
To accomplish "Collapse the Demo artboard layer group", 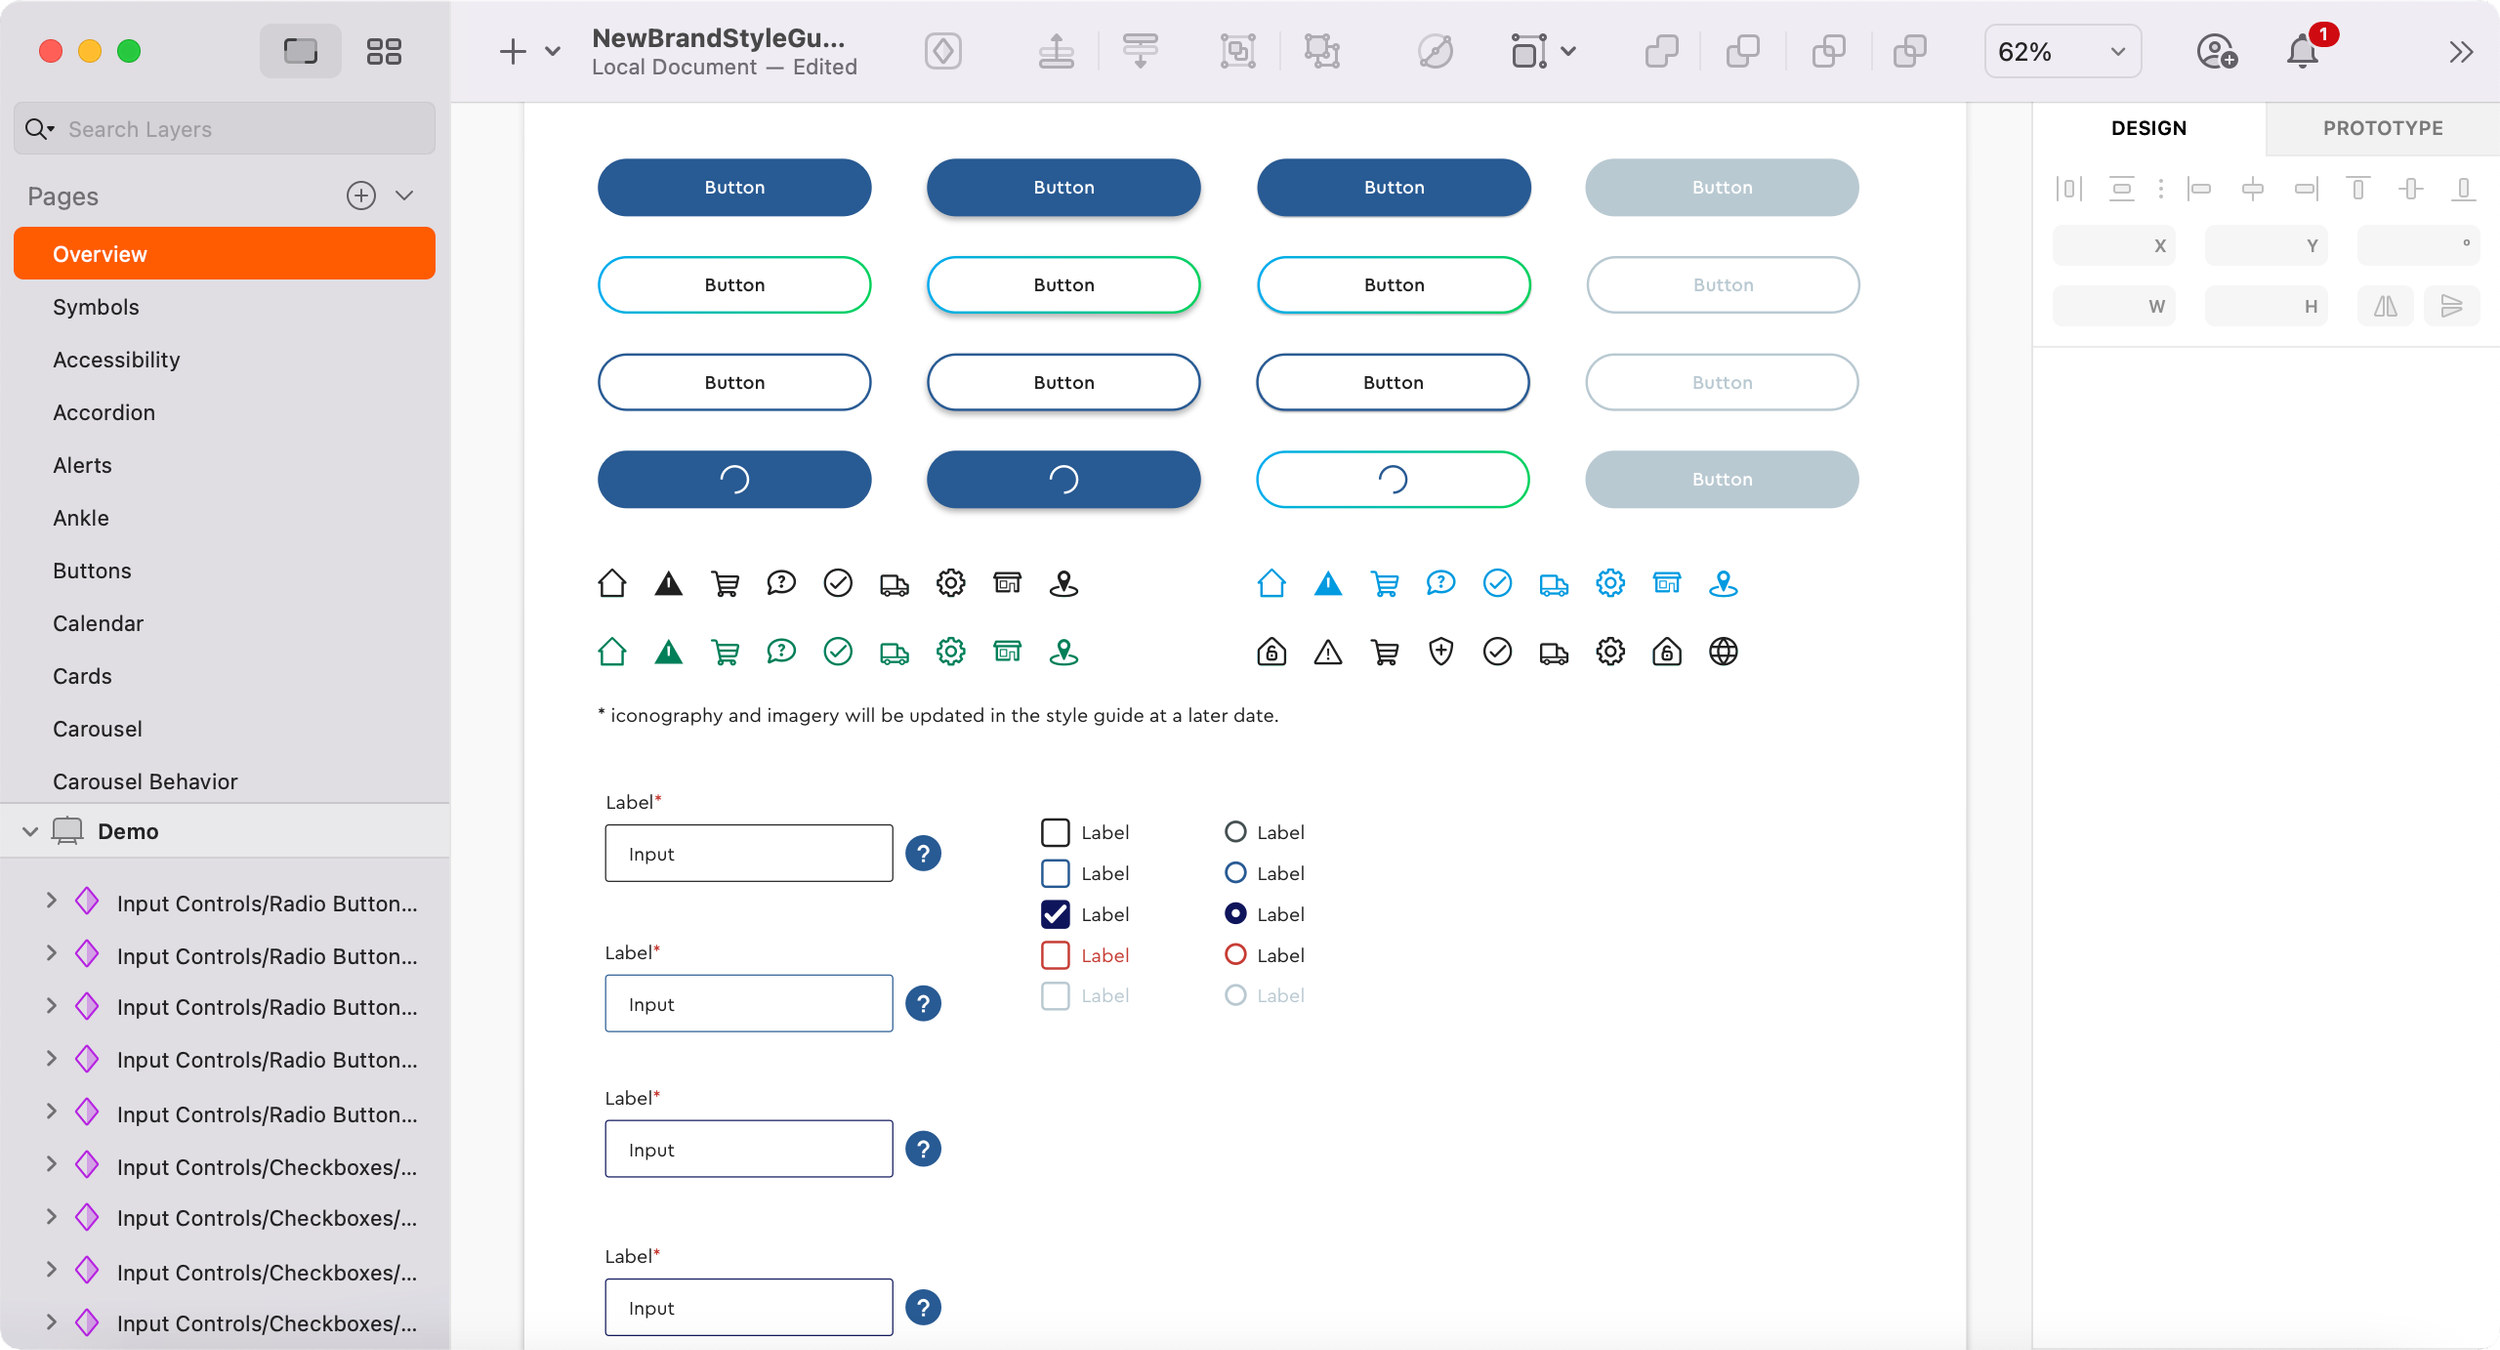I will 30,832.
